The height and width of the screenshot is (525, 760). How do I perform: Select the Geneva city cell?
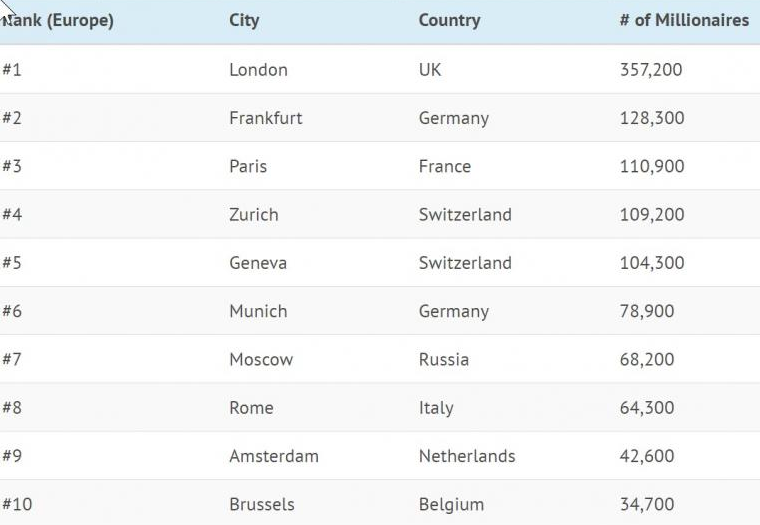pyautogui.click(x=257, y=263)
